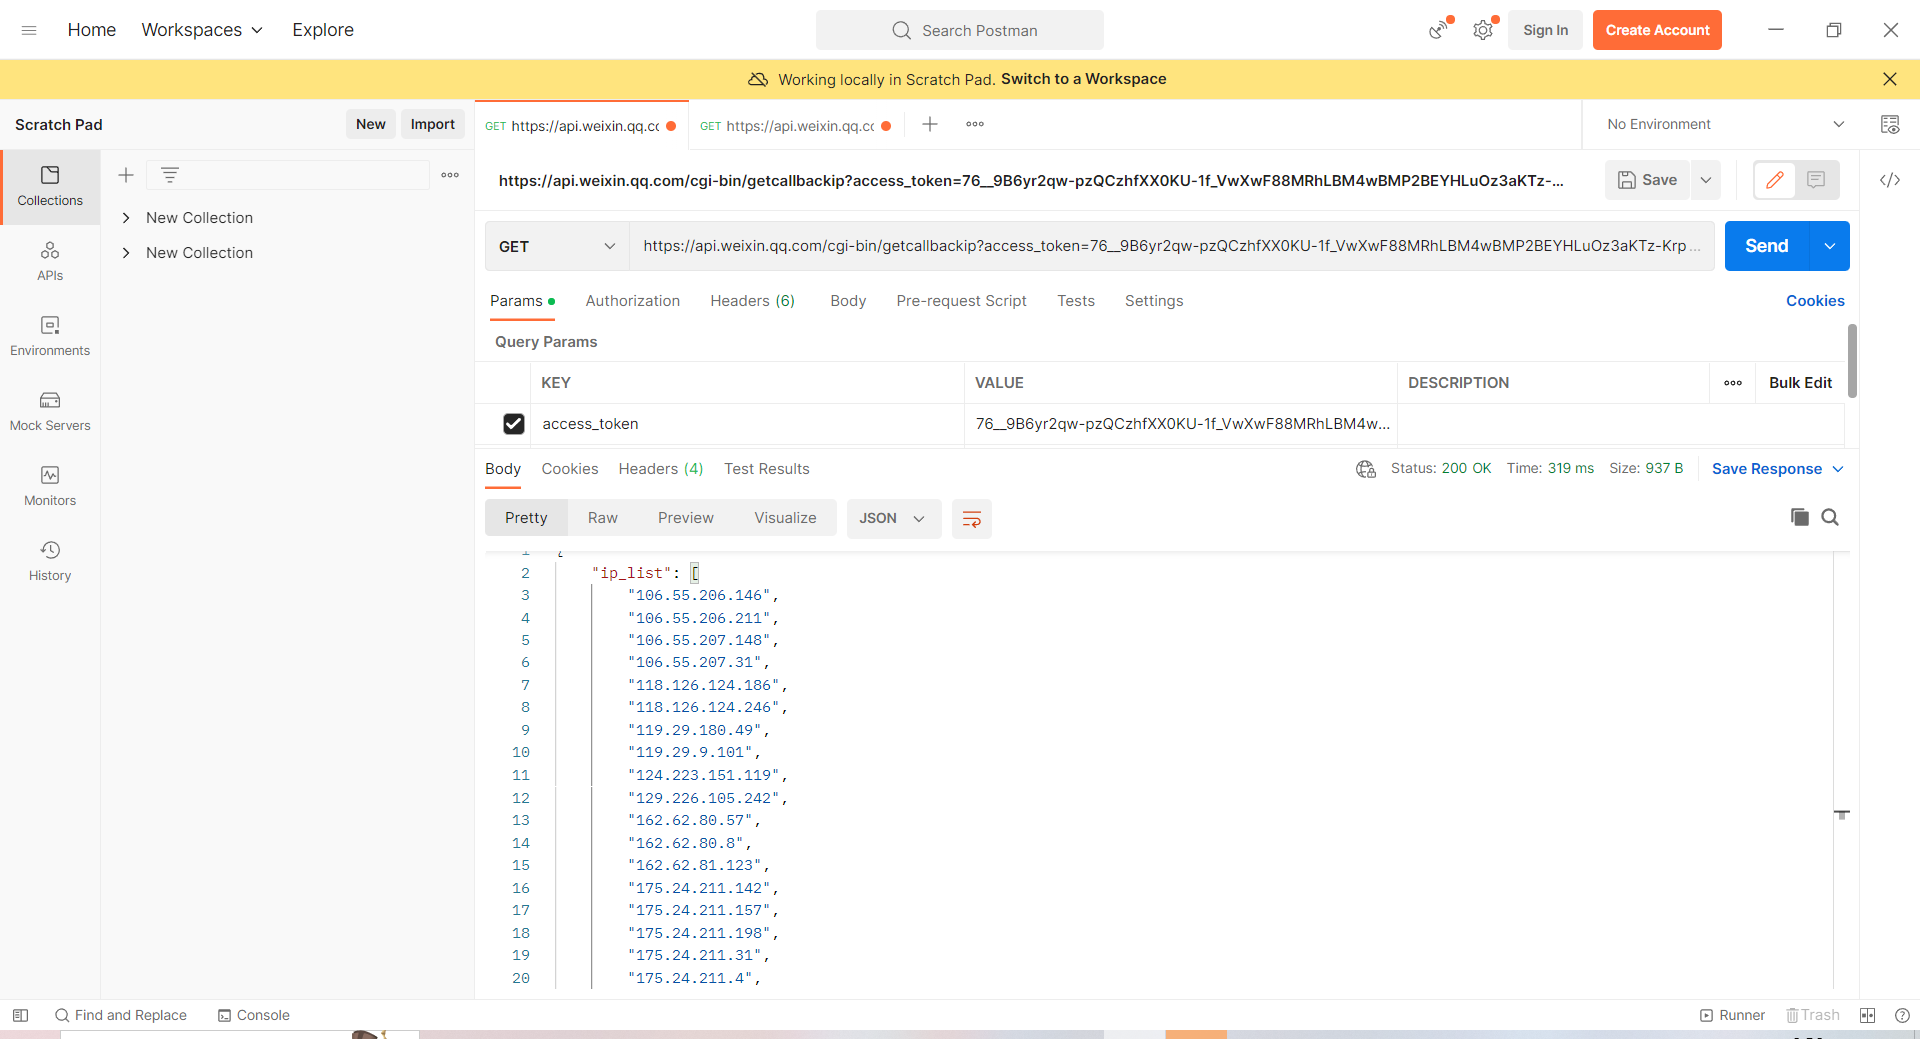Open the Tests tab

[1076, 301]
